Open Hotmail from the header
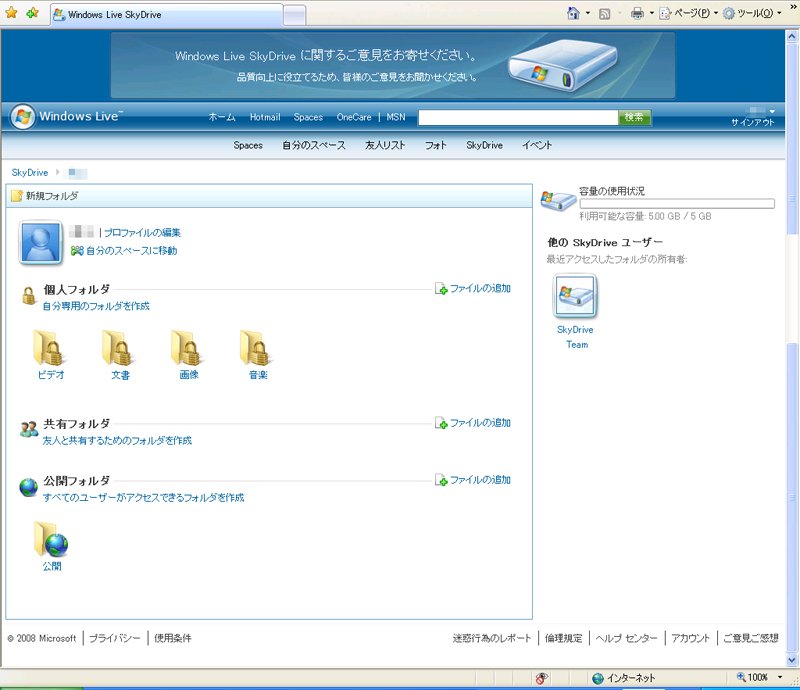800x690 pixels. point(265,117)
